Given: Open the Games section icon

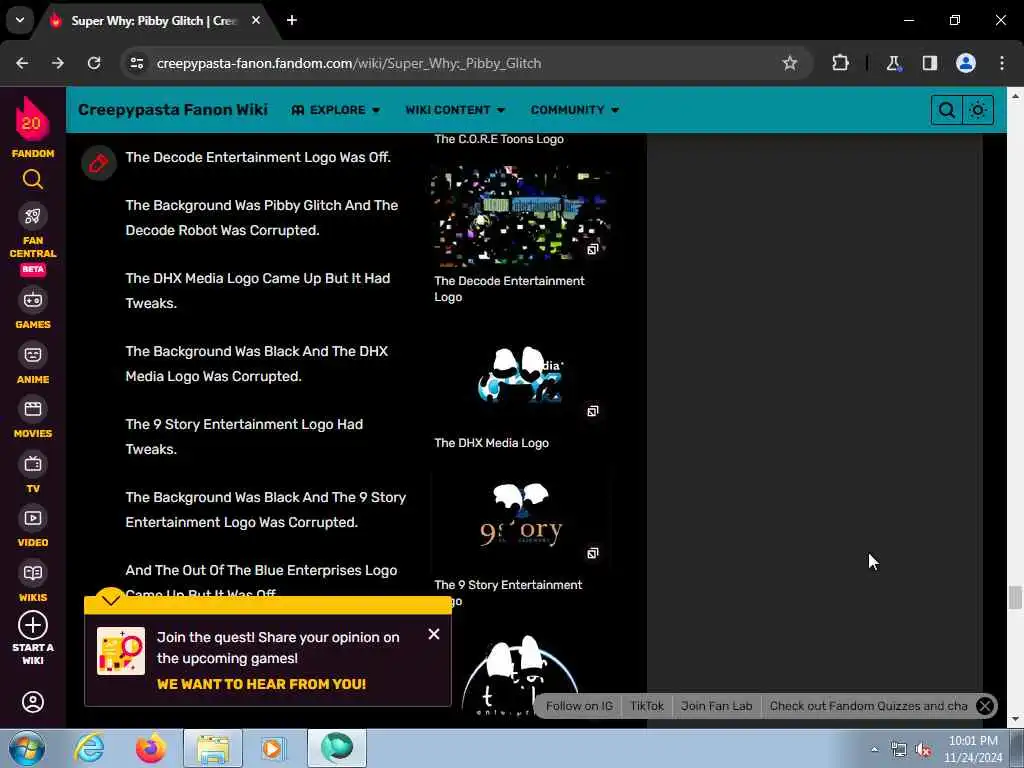Looking at the screenshot, I should (33, 300).
